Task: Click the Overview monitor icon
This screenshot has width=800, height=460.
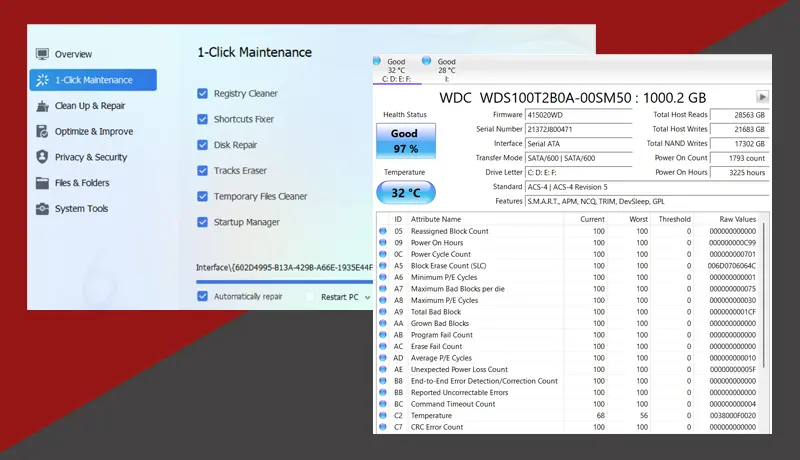Action: 42,54
